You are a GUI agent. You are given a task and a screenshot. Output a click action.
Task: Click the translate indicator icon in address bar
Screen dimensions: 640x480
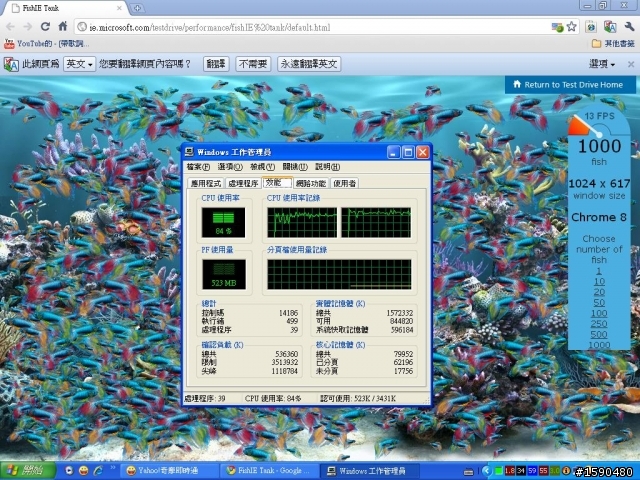pos(557,27)
